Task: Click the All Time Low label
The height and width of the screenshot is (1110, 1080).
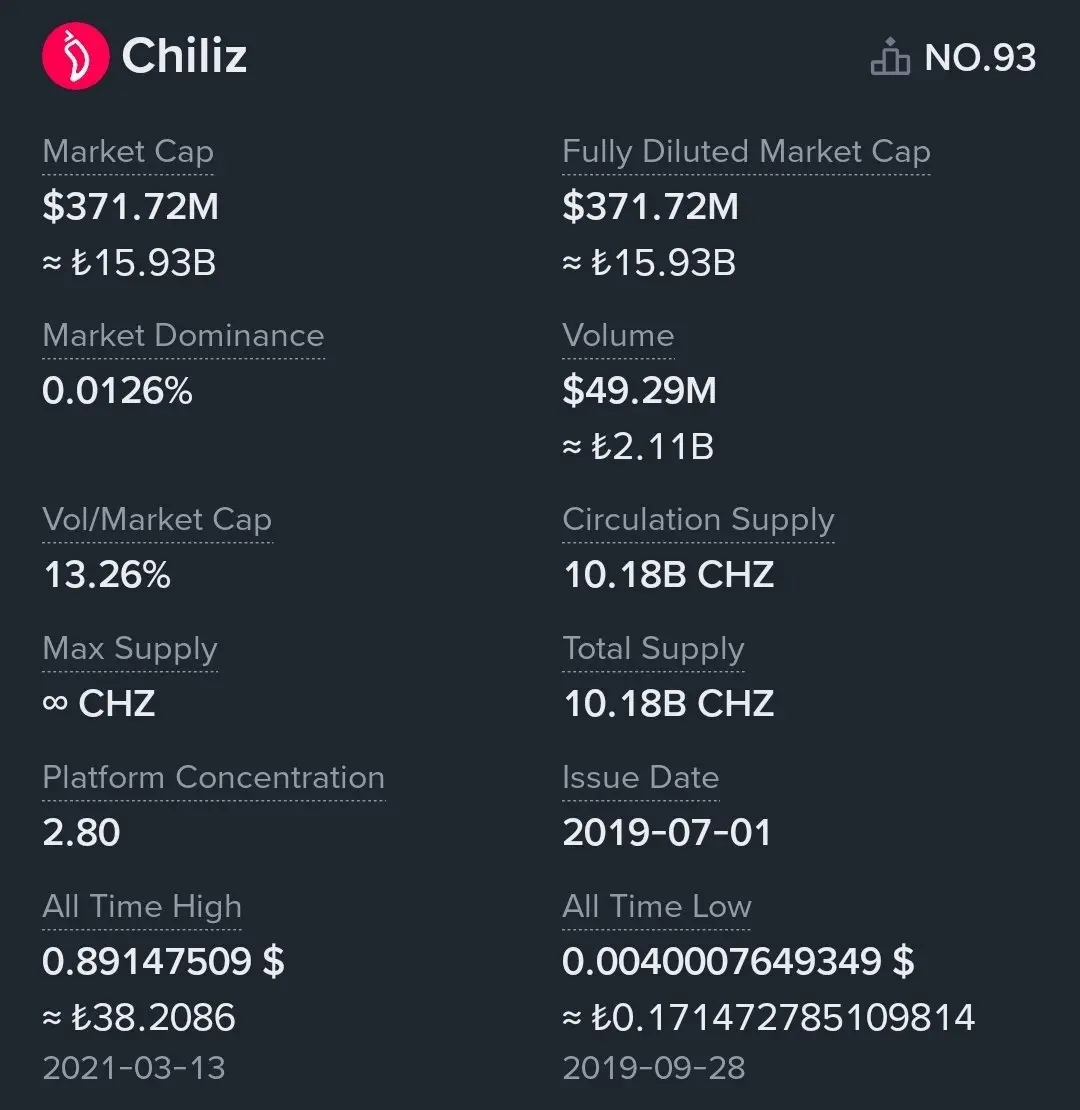Action: 657,907
